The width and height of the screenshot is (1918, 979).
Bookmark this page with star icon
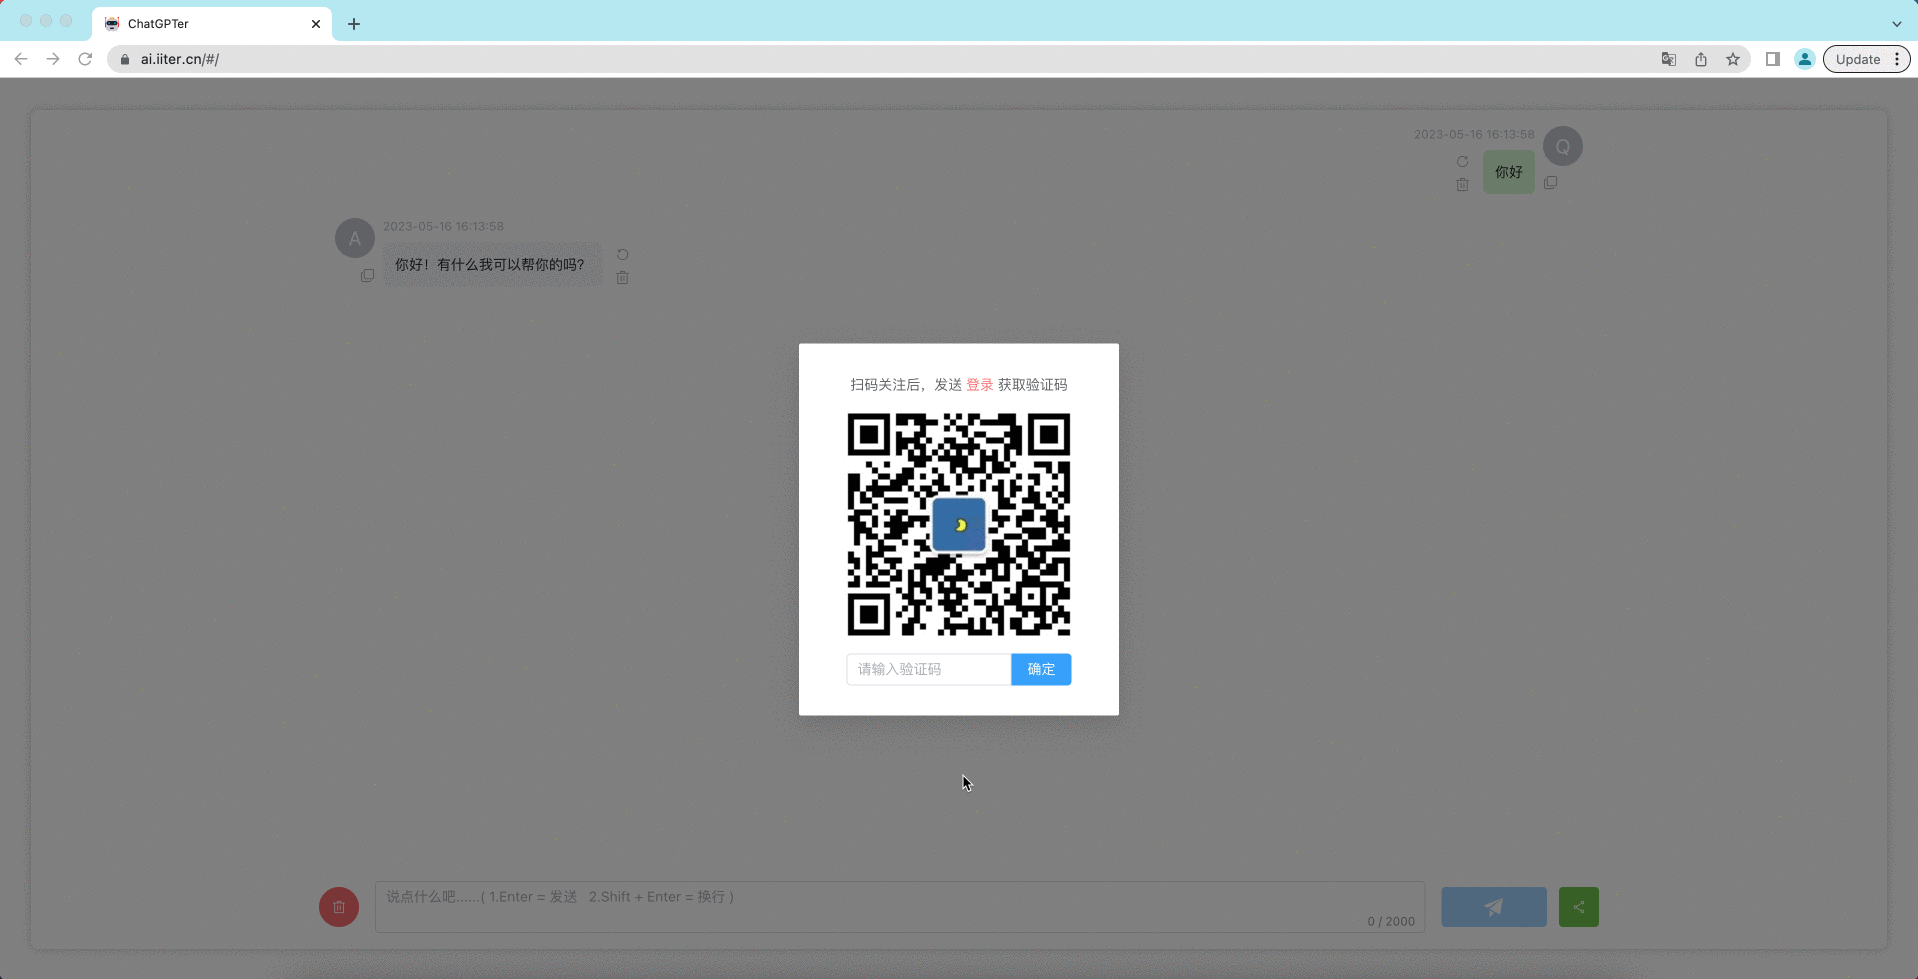1733,59
